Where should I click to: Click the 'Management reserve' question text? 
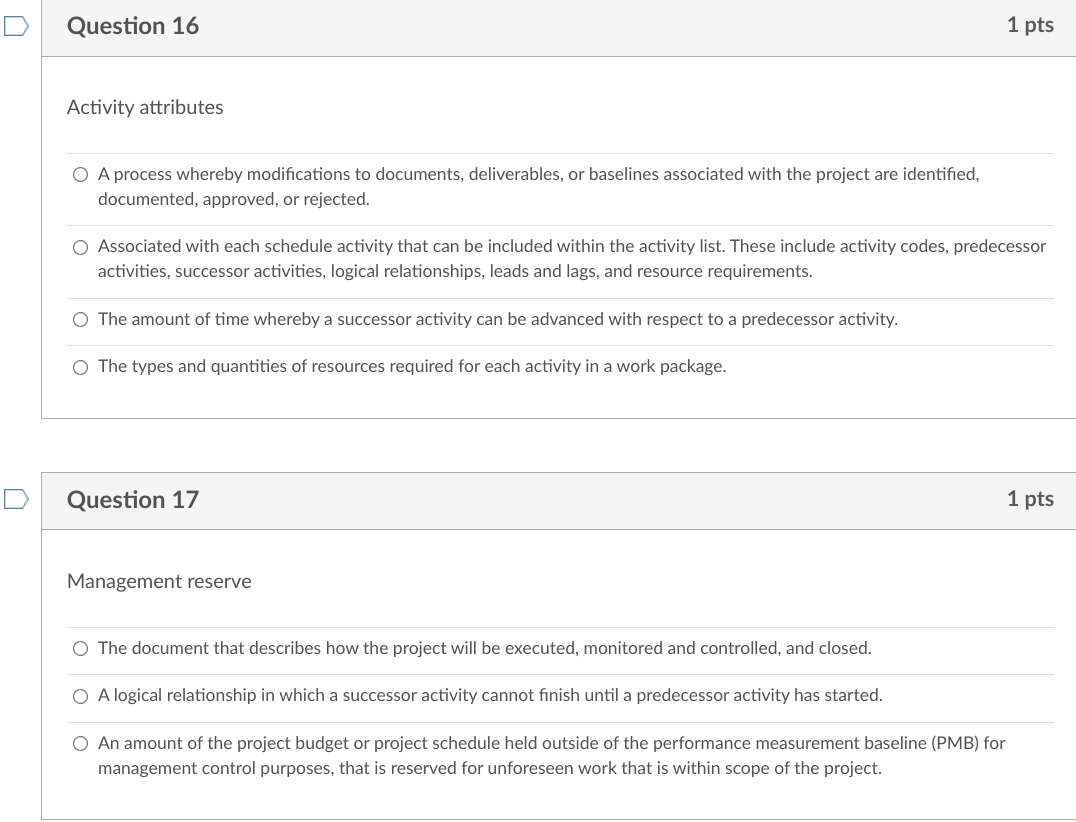[159, 581]
